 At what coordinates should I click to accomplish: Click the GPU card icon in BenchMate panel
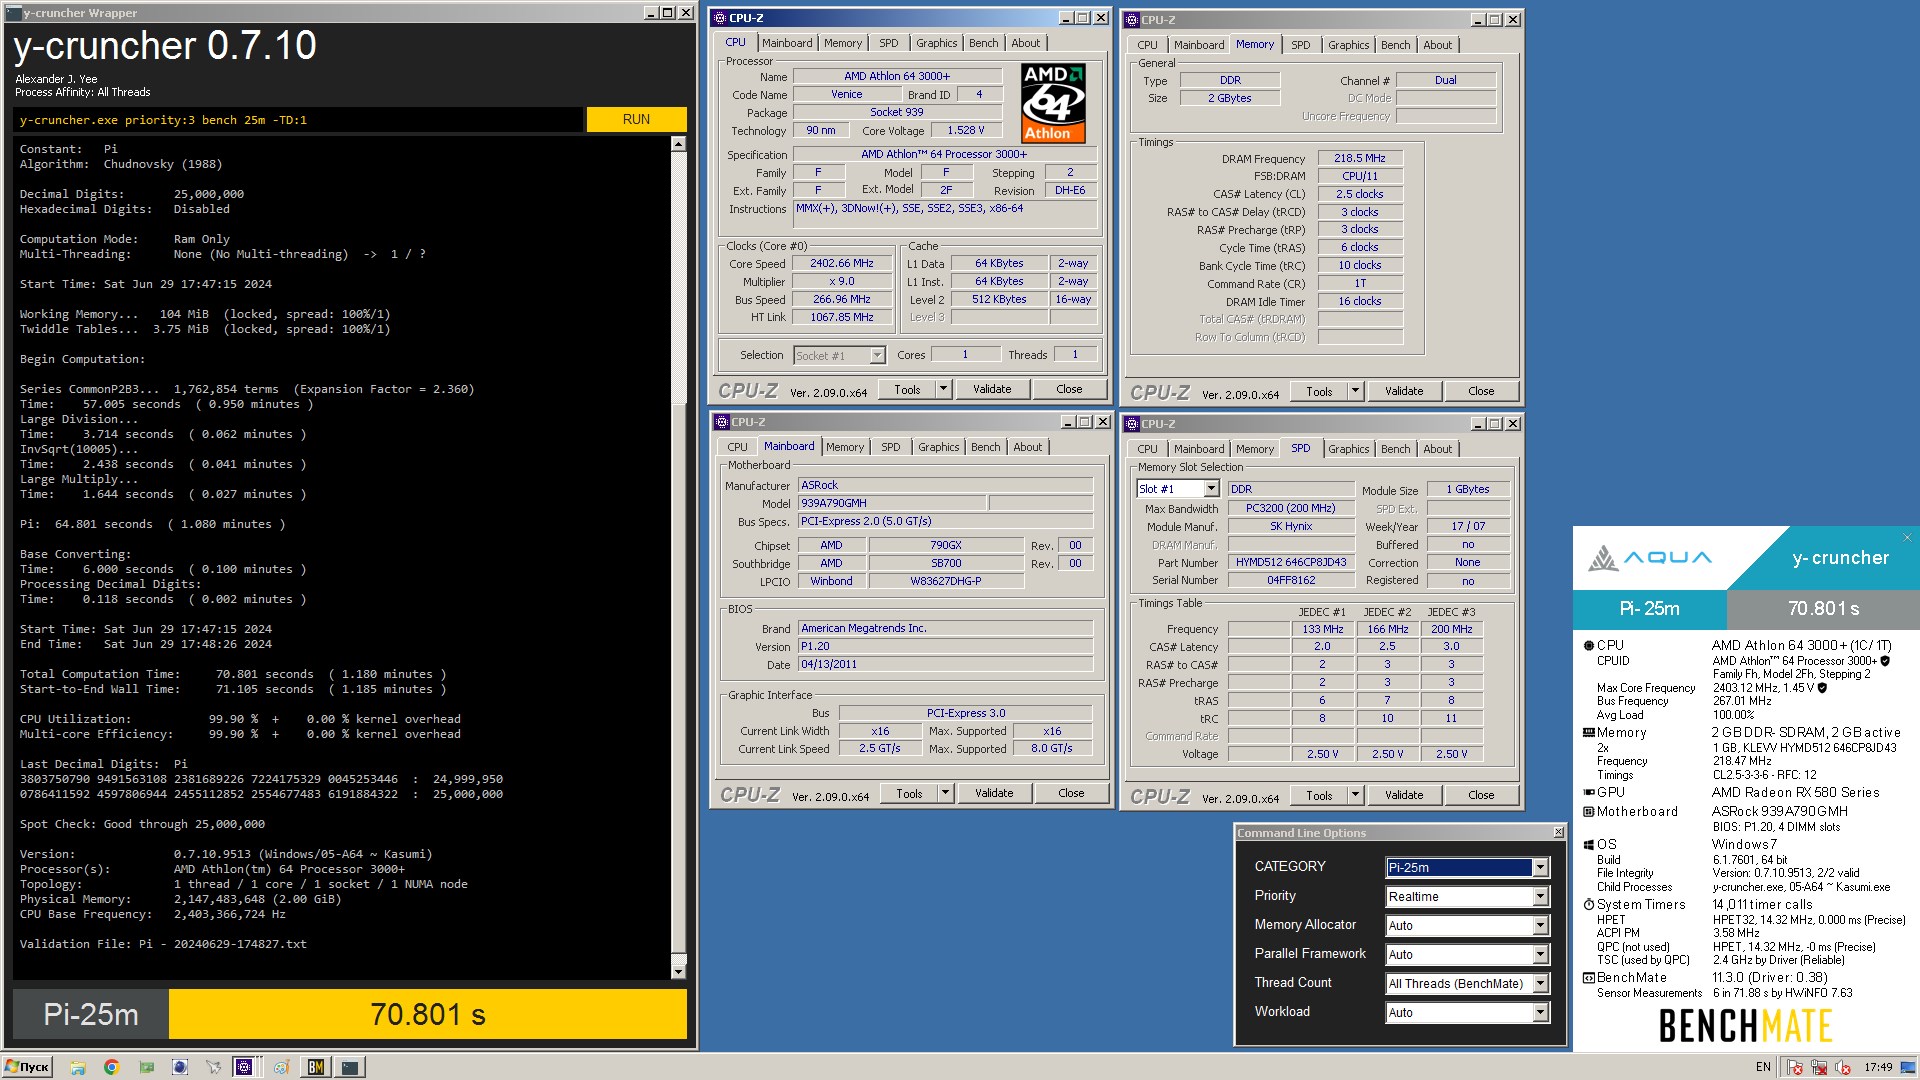click(1588, 792)
